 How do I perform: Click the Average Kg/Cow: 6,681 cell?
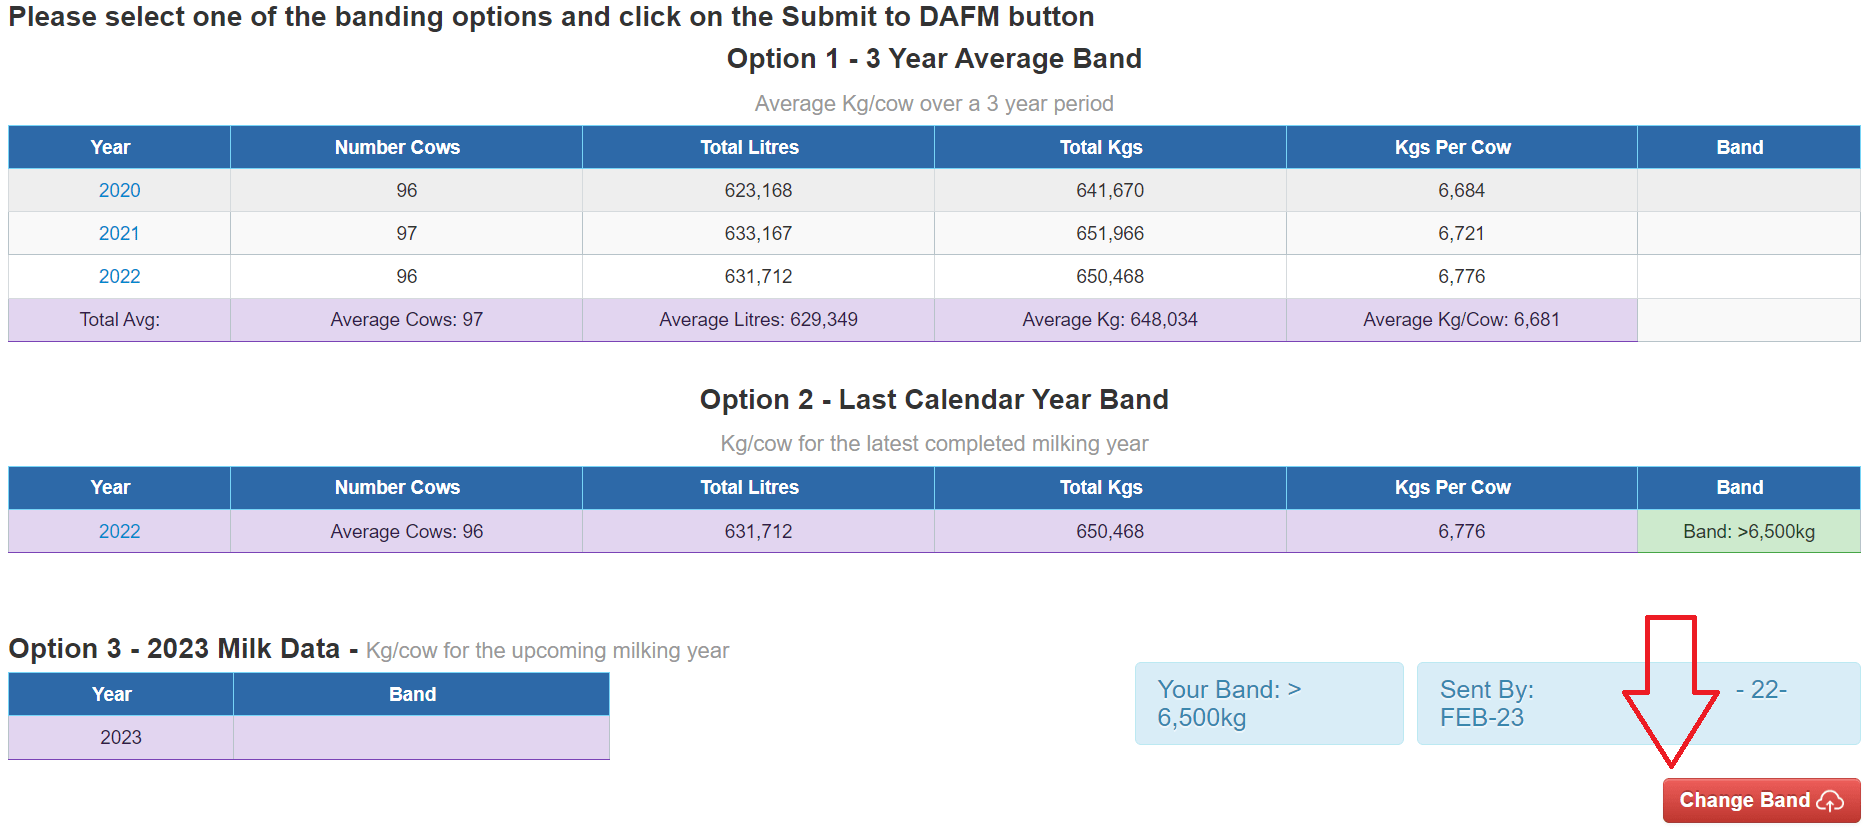coord(1461,320)
